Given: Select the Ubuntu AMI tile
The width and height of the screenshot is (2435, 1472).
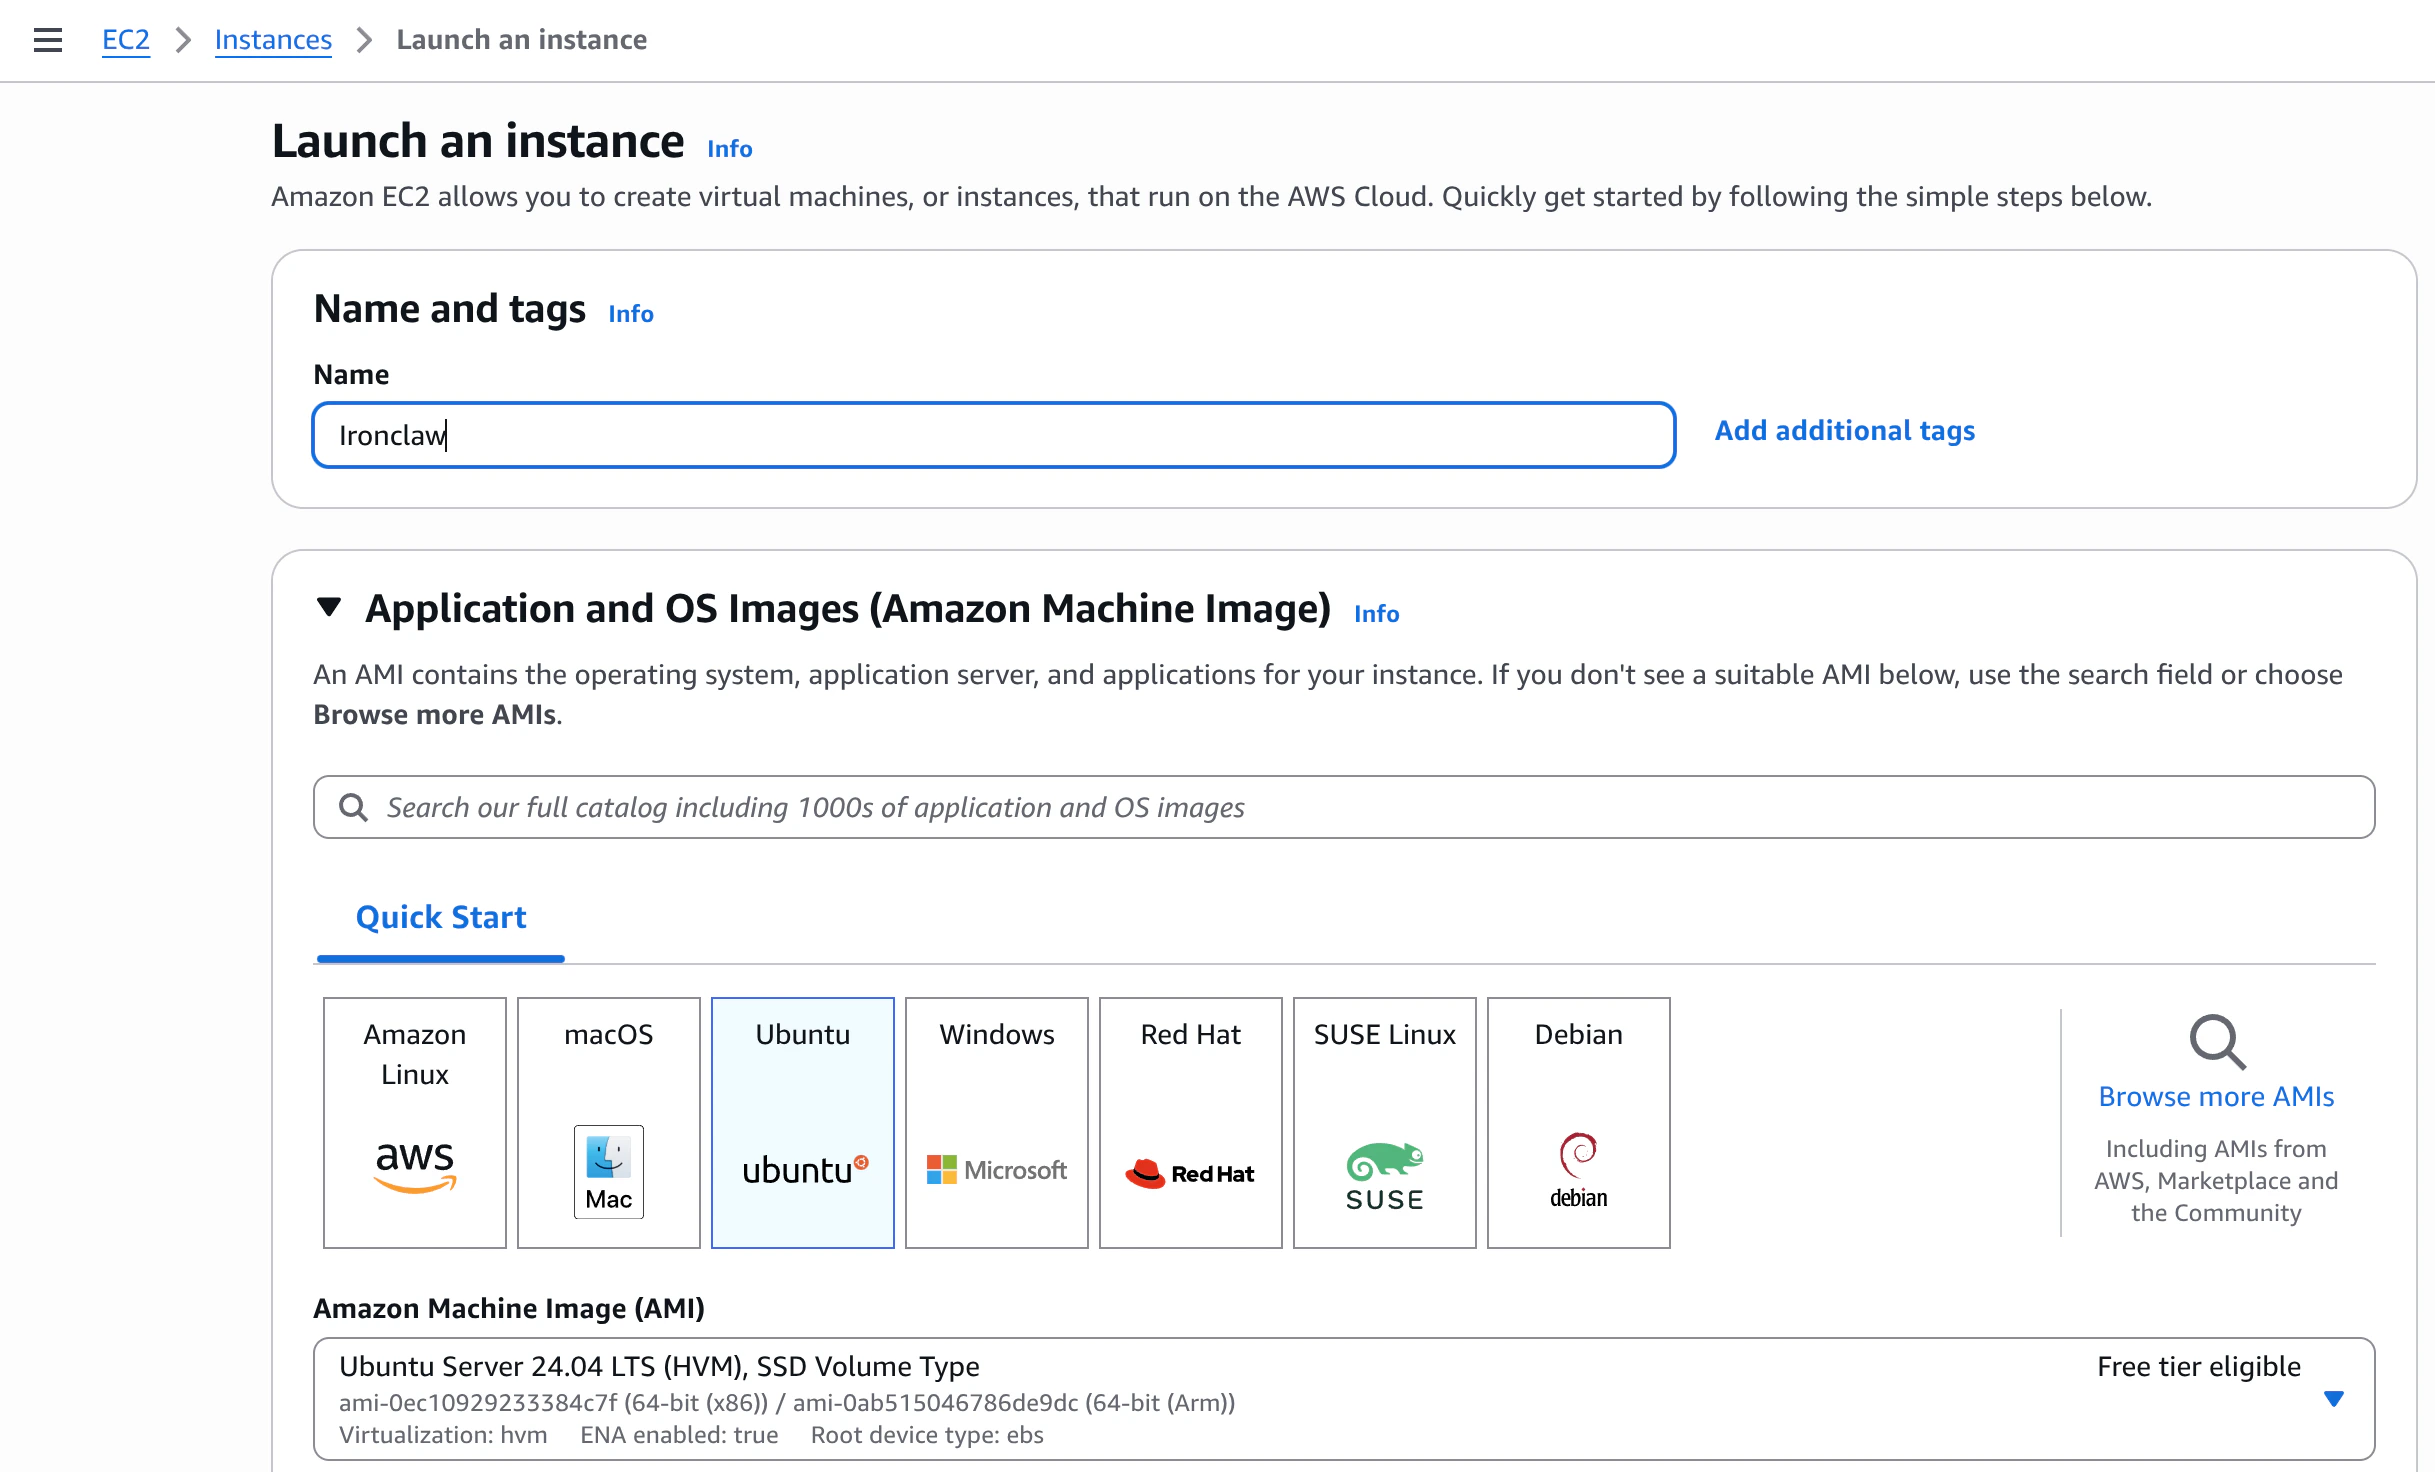Looking at the screenshot, I should click(x=802, y=1122).
